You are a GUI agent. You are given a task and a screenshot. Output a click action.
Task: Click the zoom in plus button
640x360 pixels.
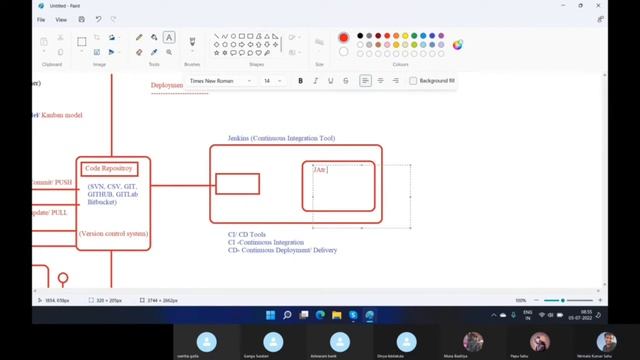tap(600, 300)
